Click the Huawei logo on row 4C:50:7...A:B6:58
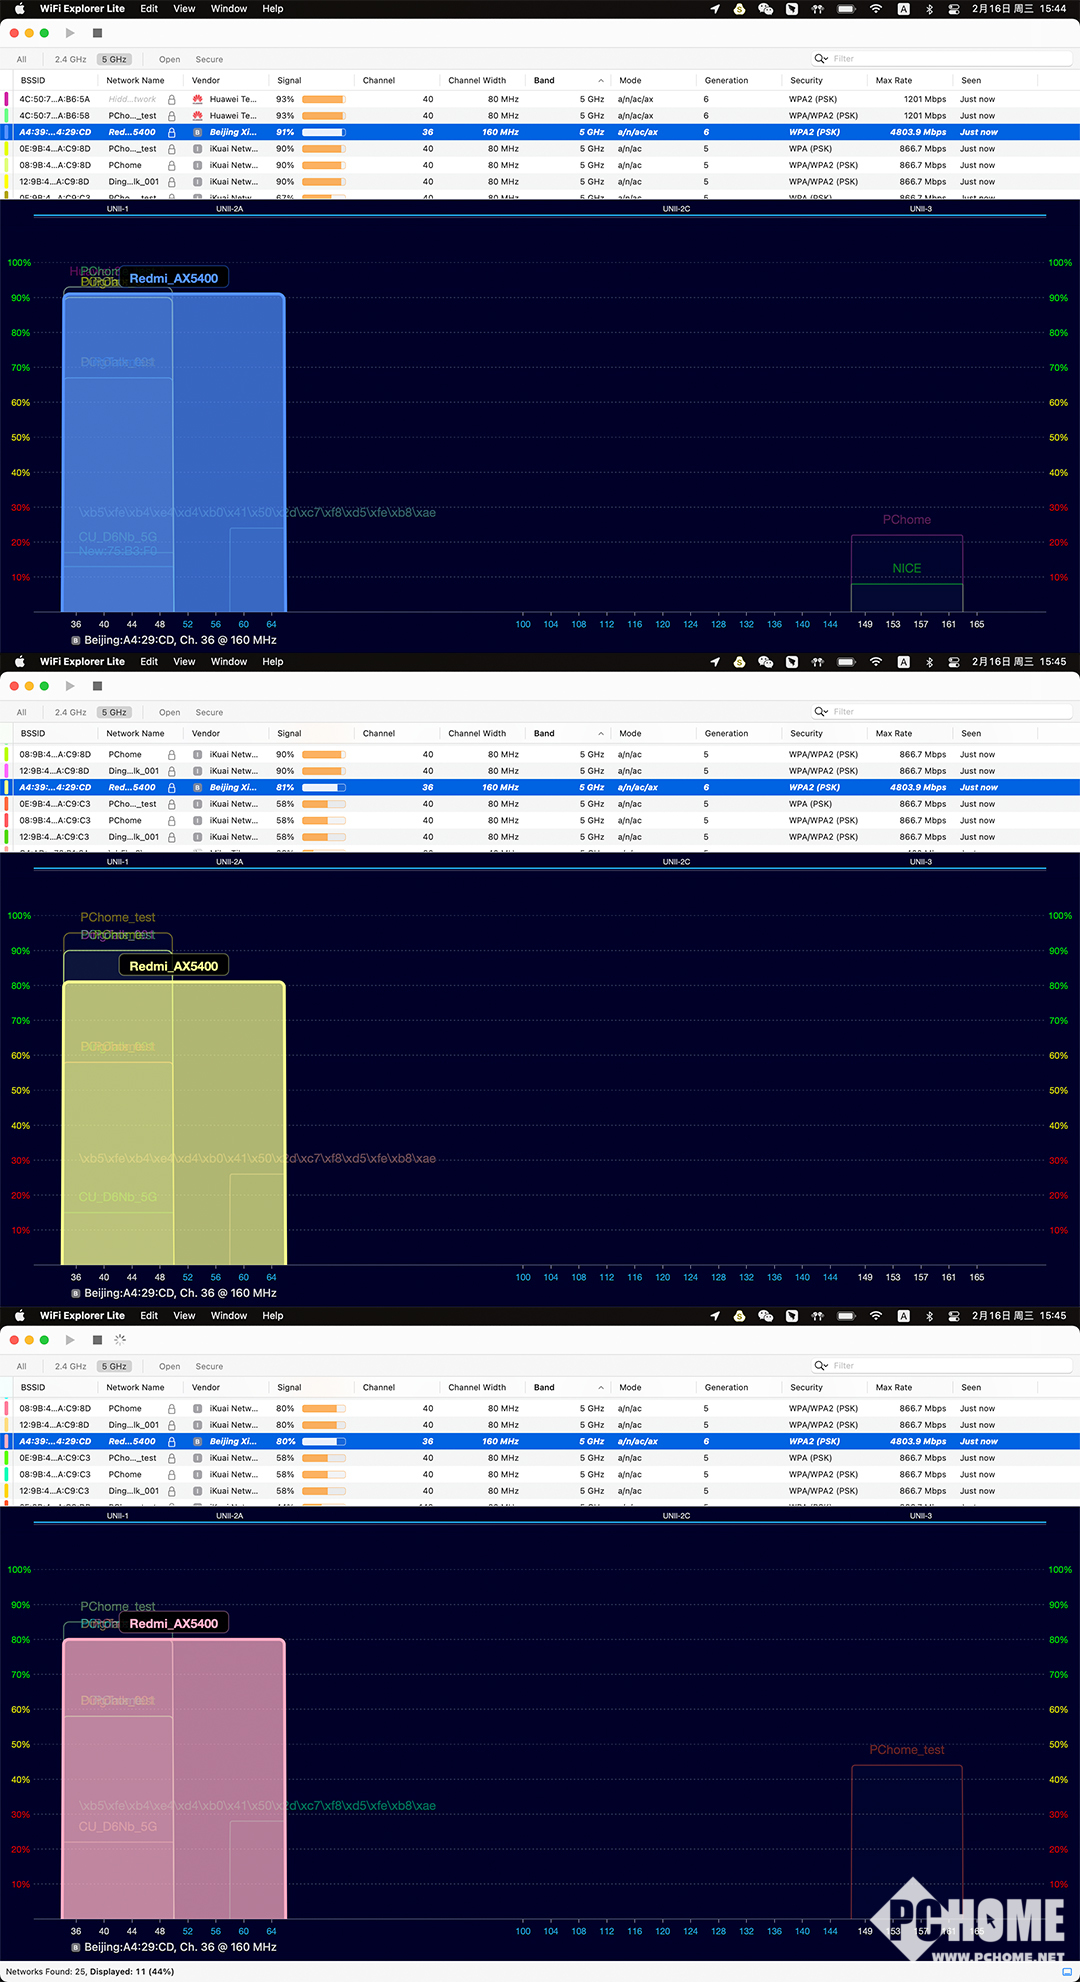Viewport: 1080px width, 1982px height. point(198,116)
